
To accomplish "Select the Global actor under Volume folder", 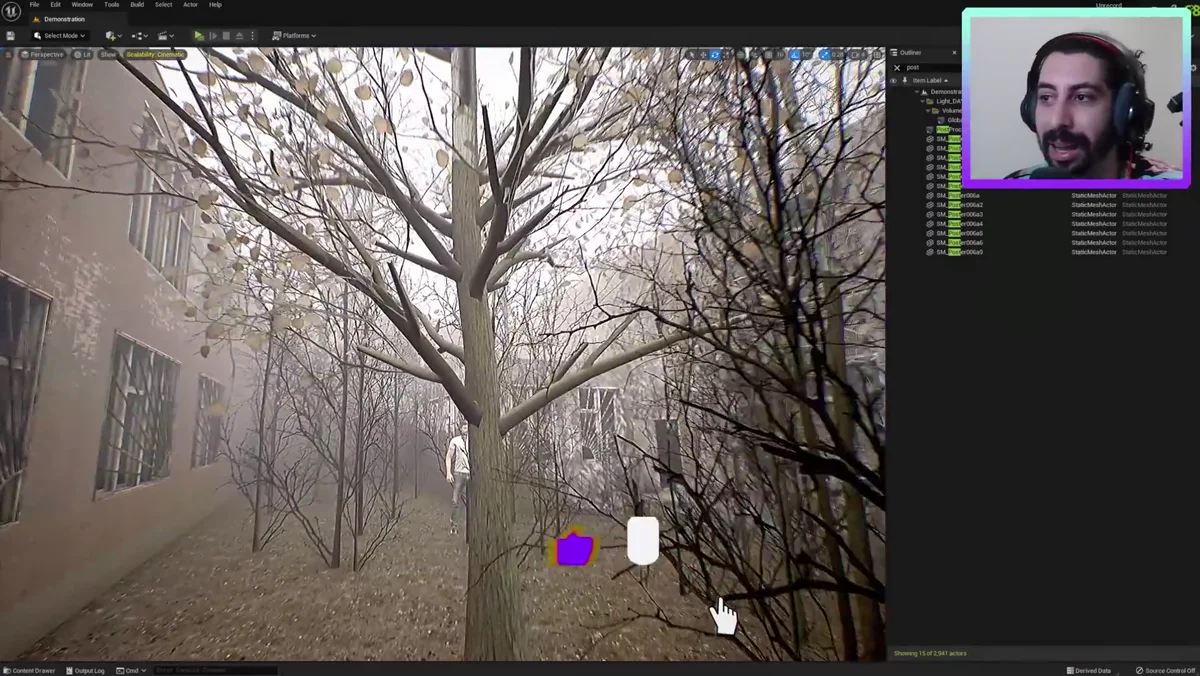I will tap(949, 120).
